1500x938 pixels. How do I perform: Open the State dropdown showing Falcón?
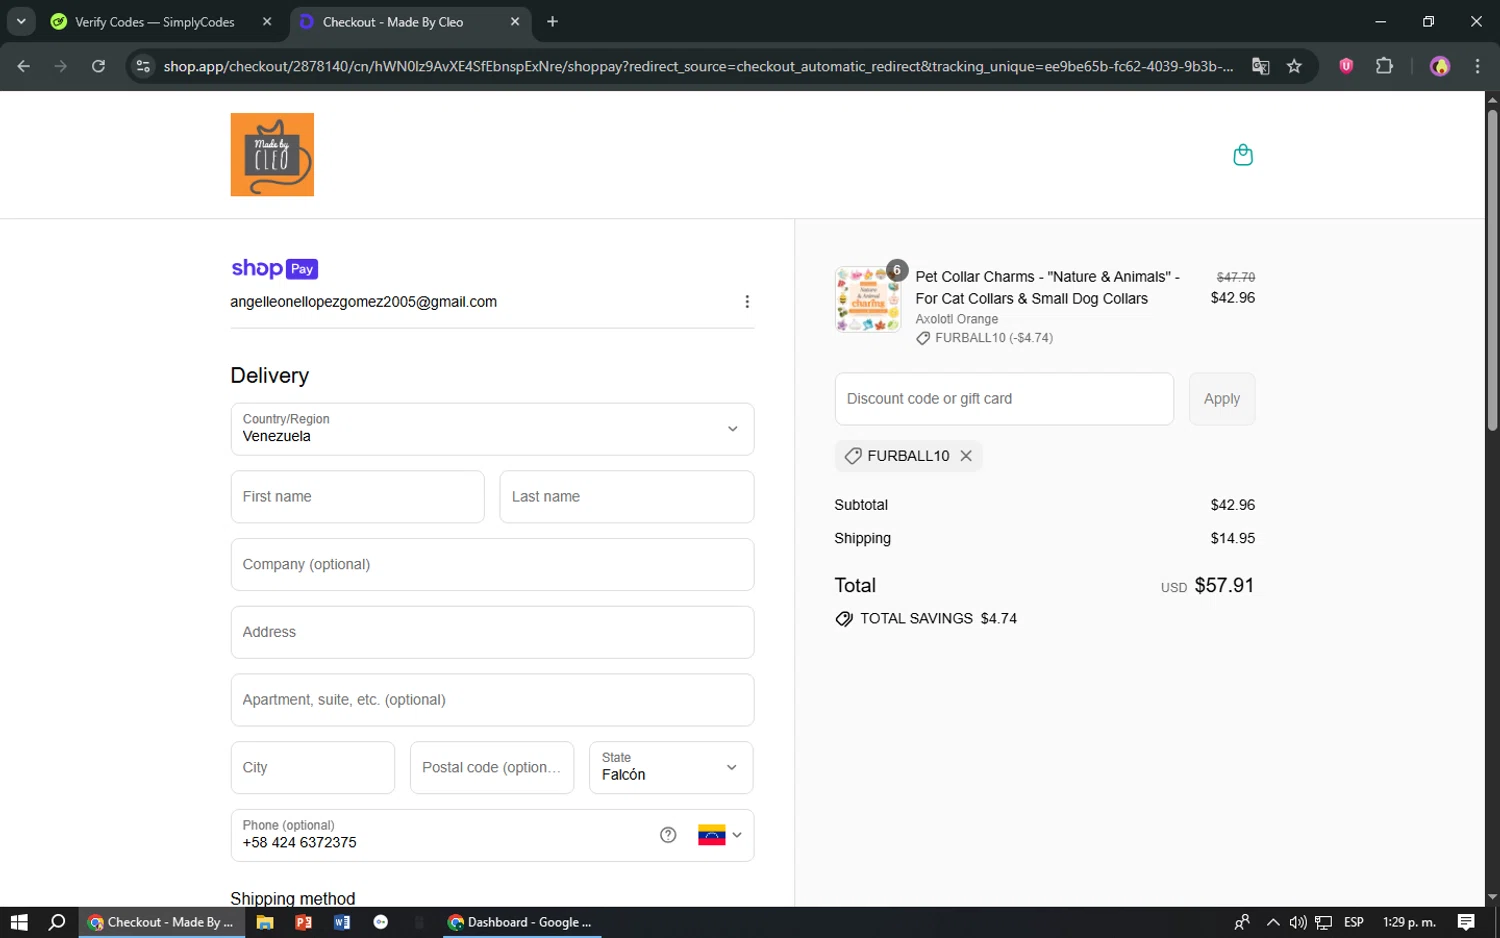click(671, 767)
